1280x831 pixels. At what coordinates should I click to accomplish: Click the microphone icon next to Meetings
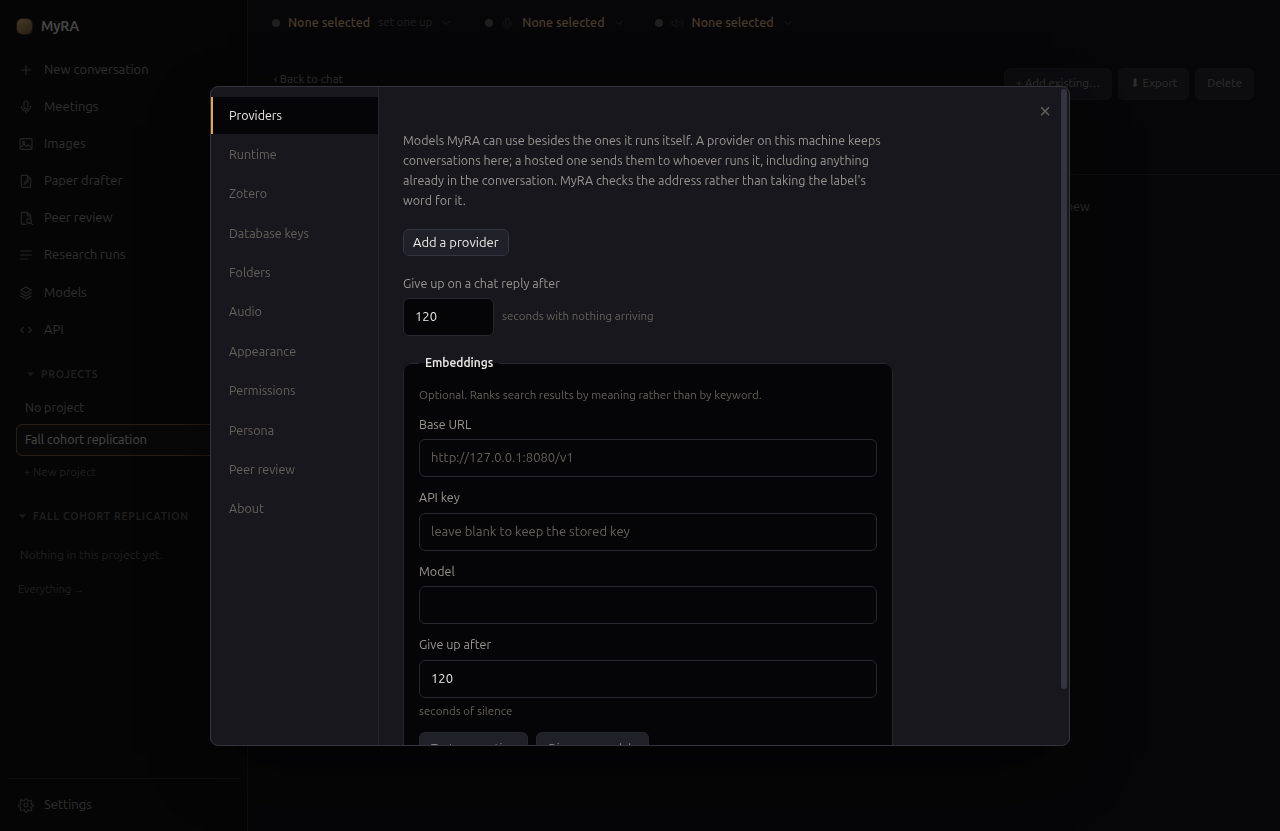26,107
